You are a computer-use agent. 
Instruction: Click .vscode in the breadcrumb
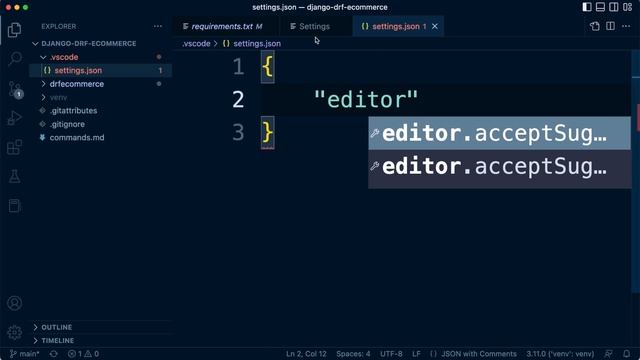[x=196, y=44]
